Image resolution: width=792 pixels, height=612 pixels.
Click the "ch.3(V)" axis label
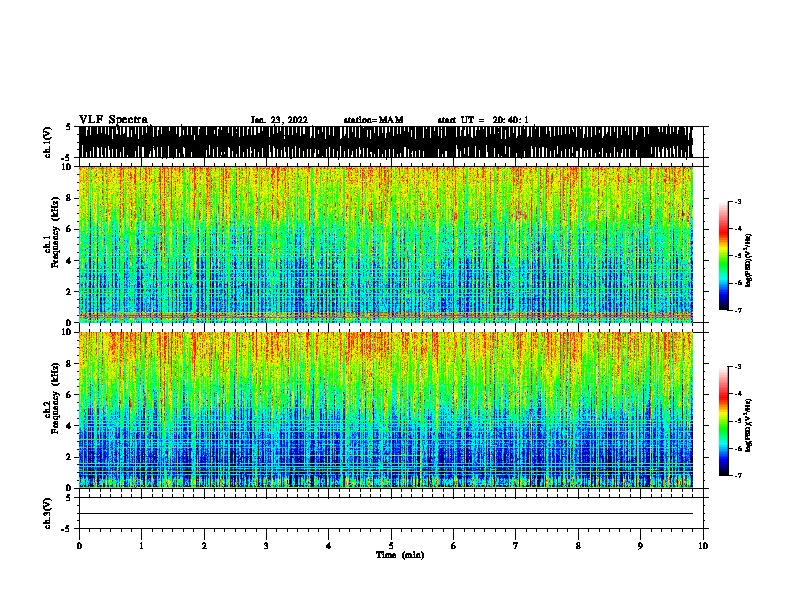click(48, 513)
